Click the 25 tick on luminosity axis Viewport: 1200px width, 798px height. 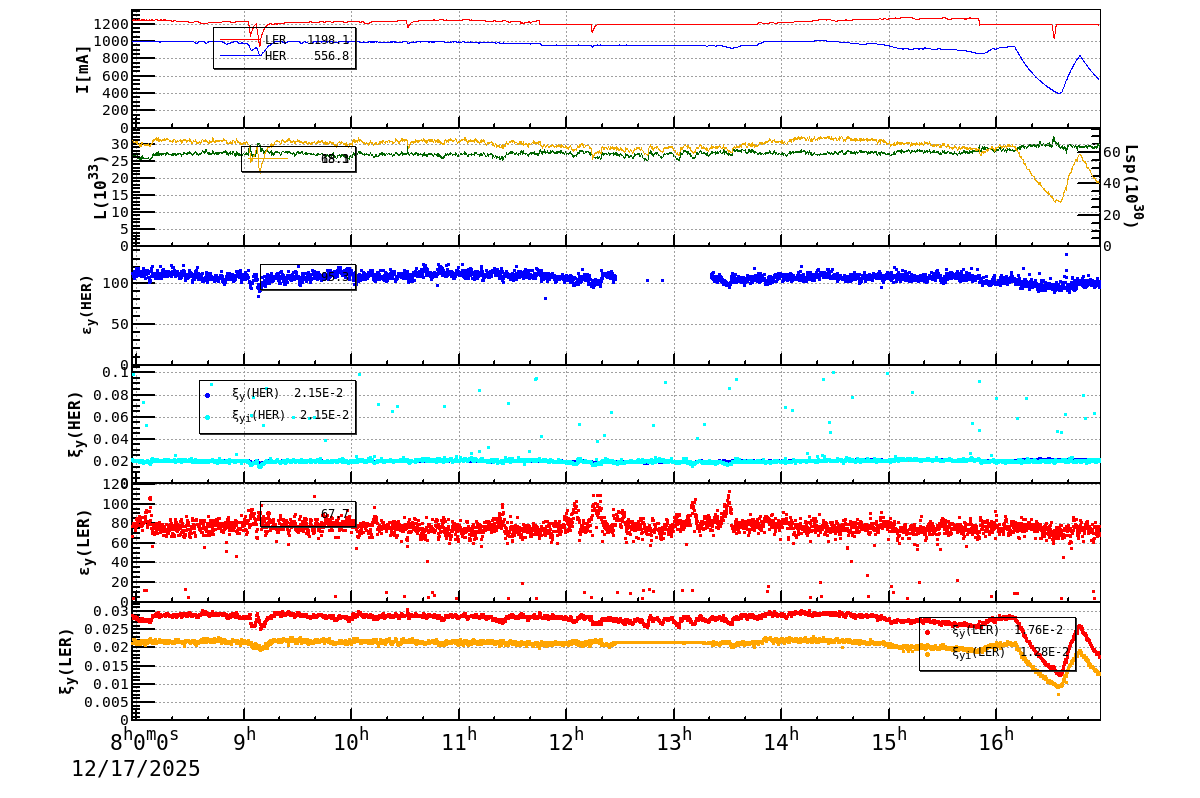click(119, 161)
